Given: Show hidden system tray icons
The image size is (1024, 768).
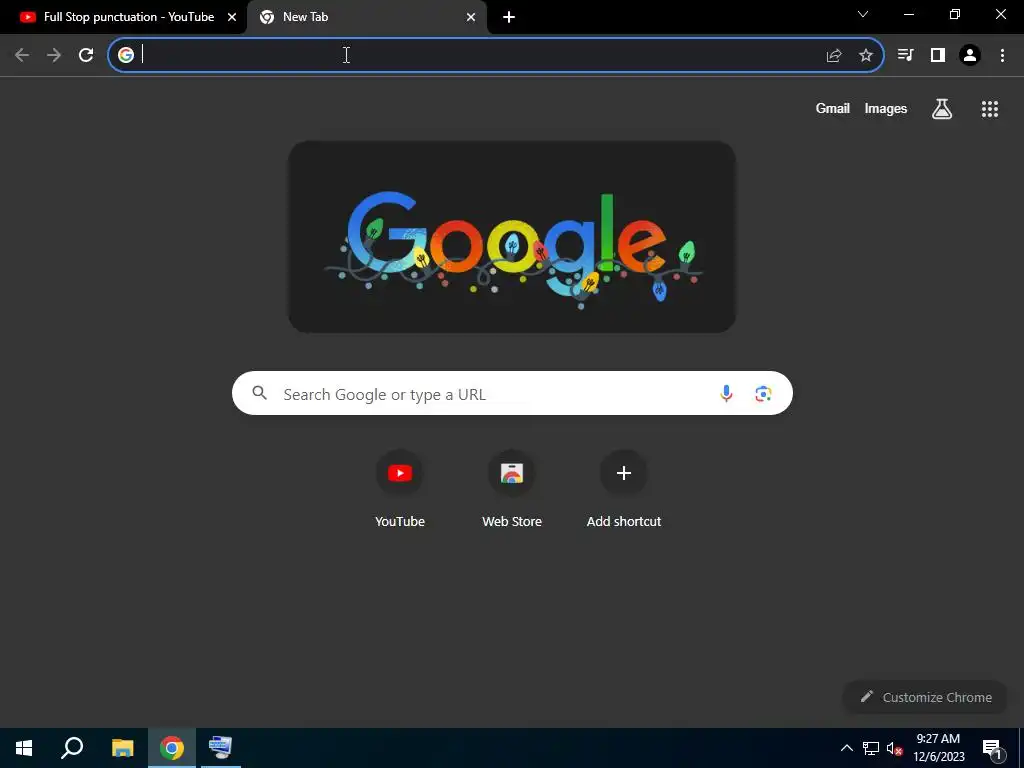Looking at the screenshot, I should (x=846, y=748).
